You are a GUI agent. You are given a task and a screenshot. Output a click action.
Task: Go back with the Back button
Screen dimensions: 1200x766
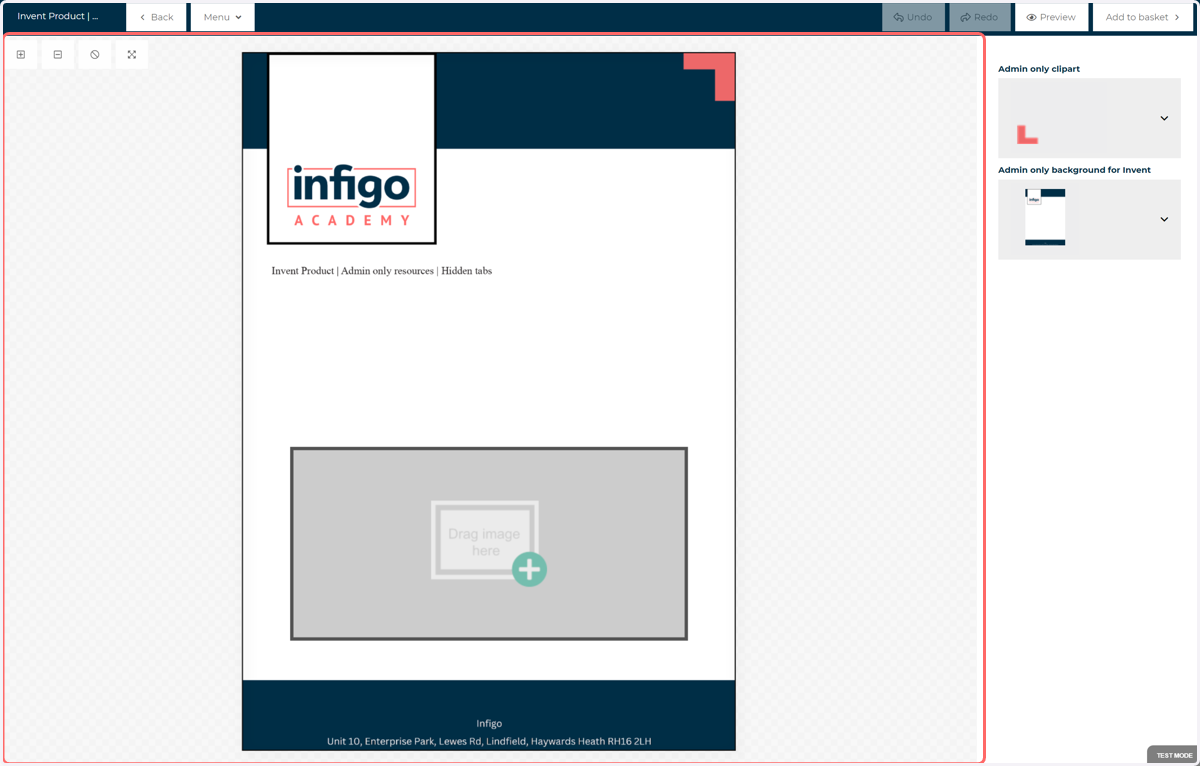point(156,17)
